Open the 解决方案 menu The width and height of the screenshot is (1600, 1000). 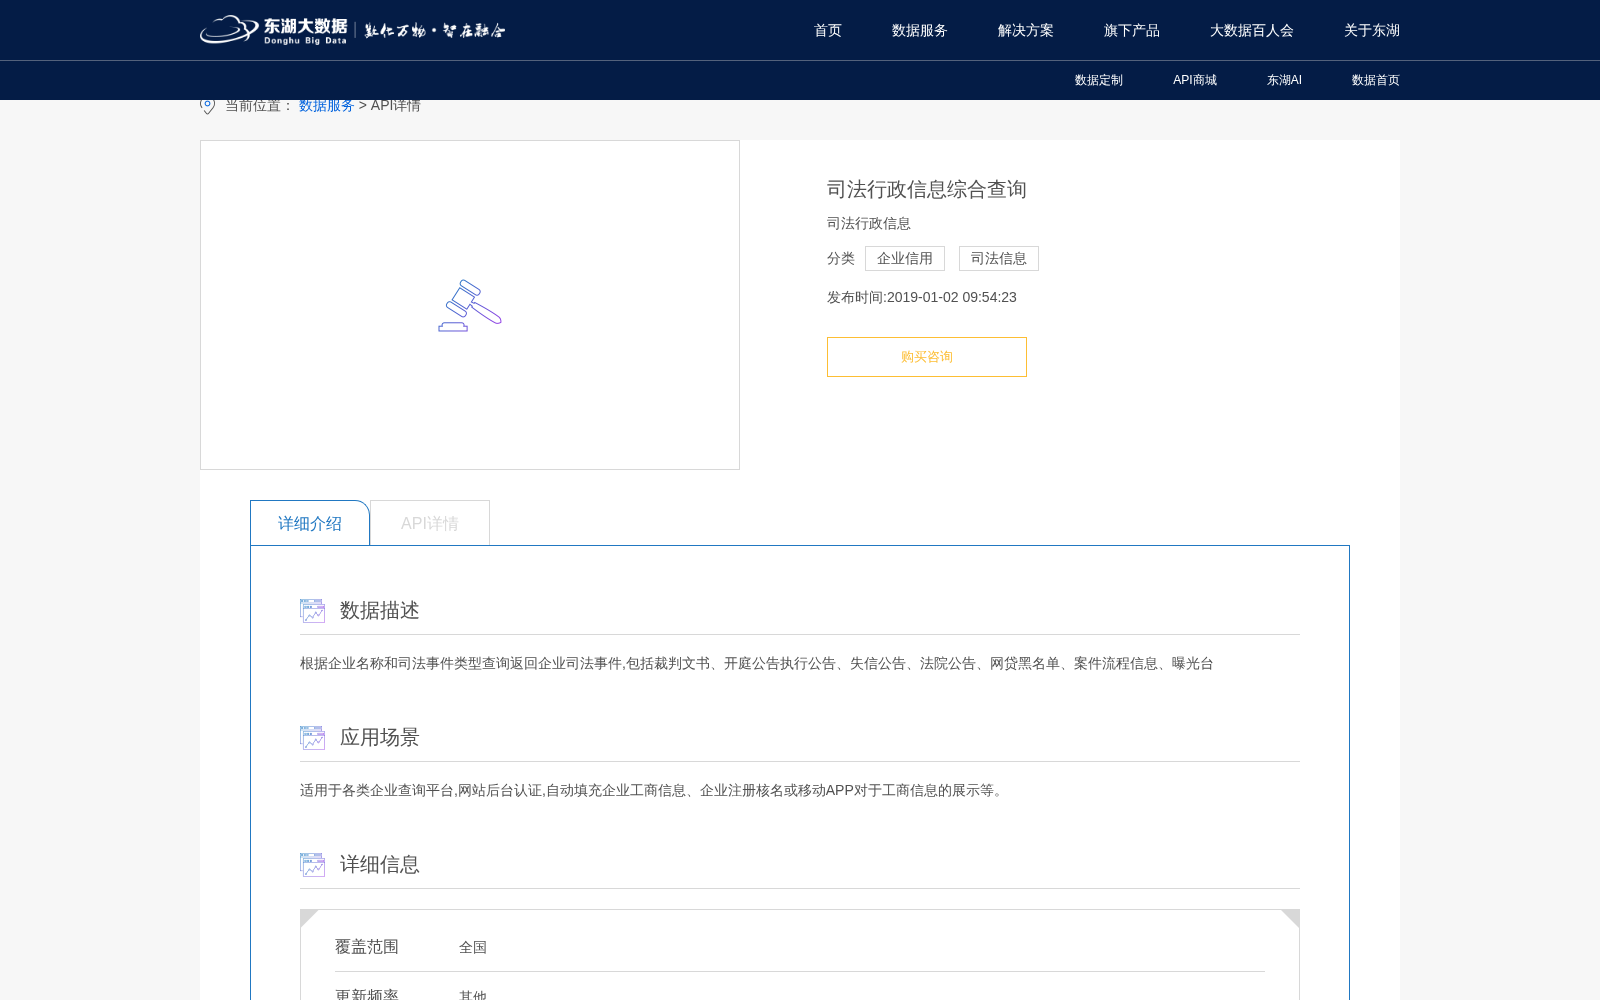[1026, 30]
